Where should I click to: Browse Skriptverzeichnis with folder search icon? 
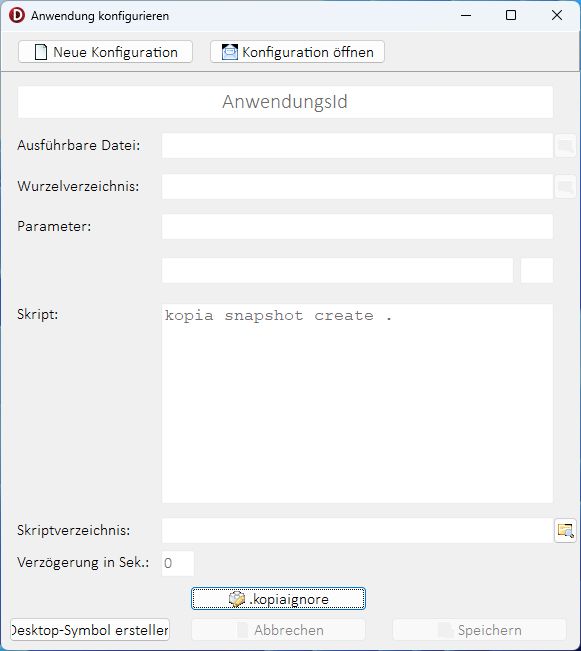(565, 531)
